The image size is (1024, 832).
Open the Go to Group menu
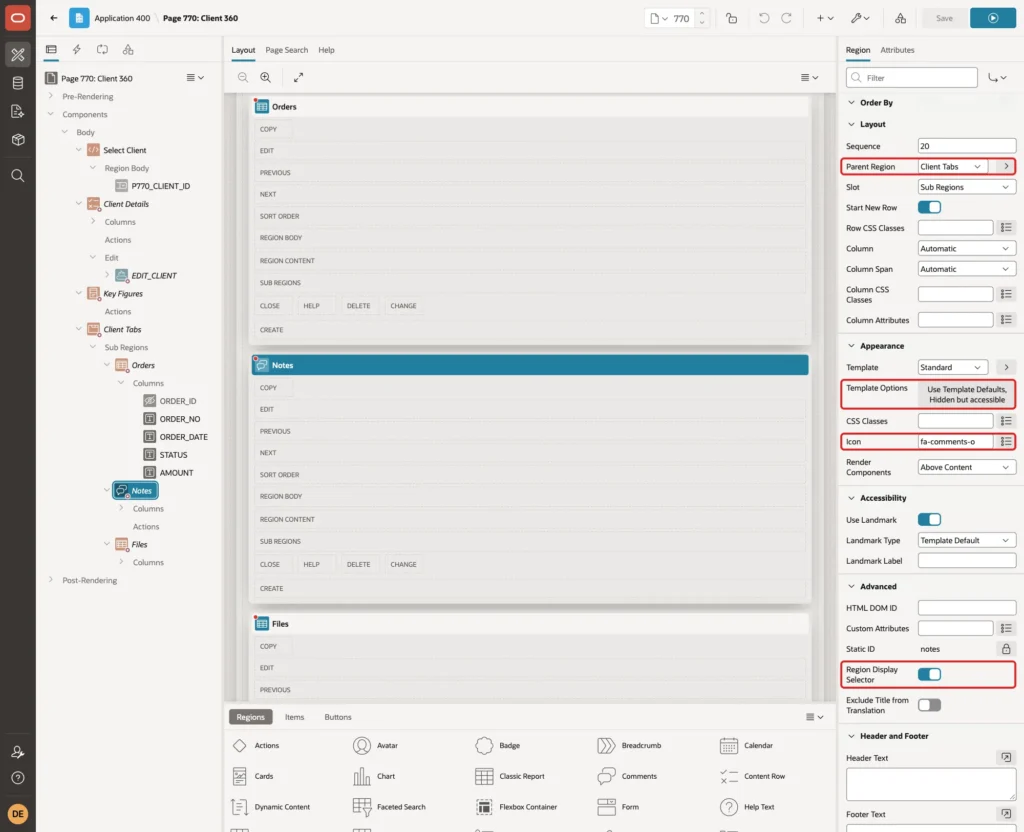pyautogui.click(x=997, y=78)
